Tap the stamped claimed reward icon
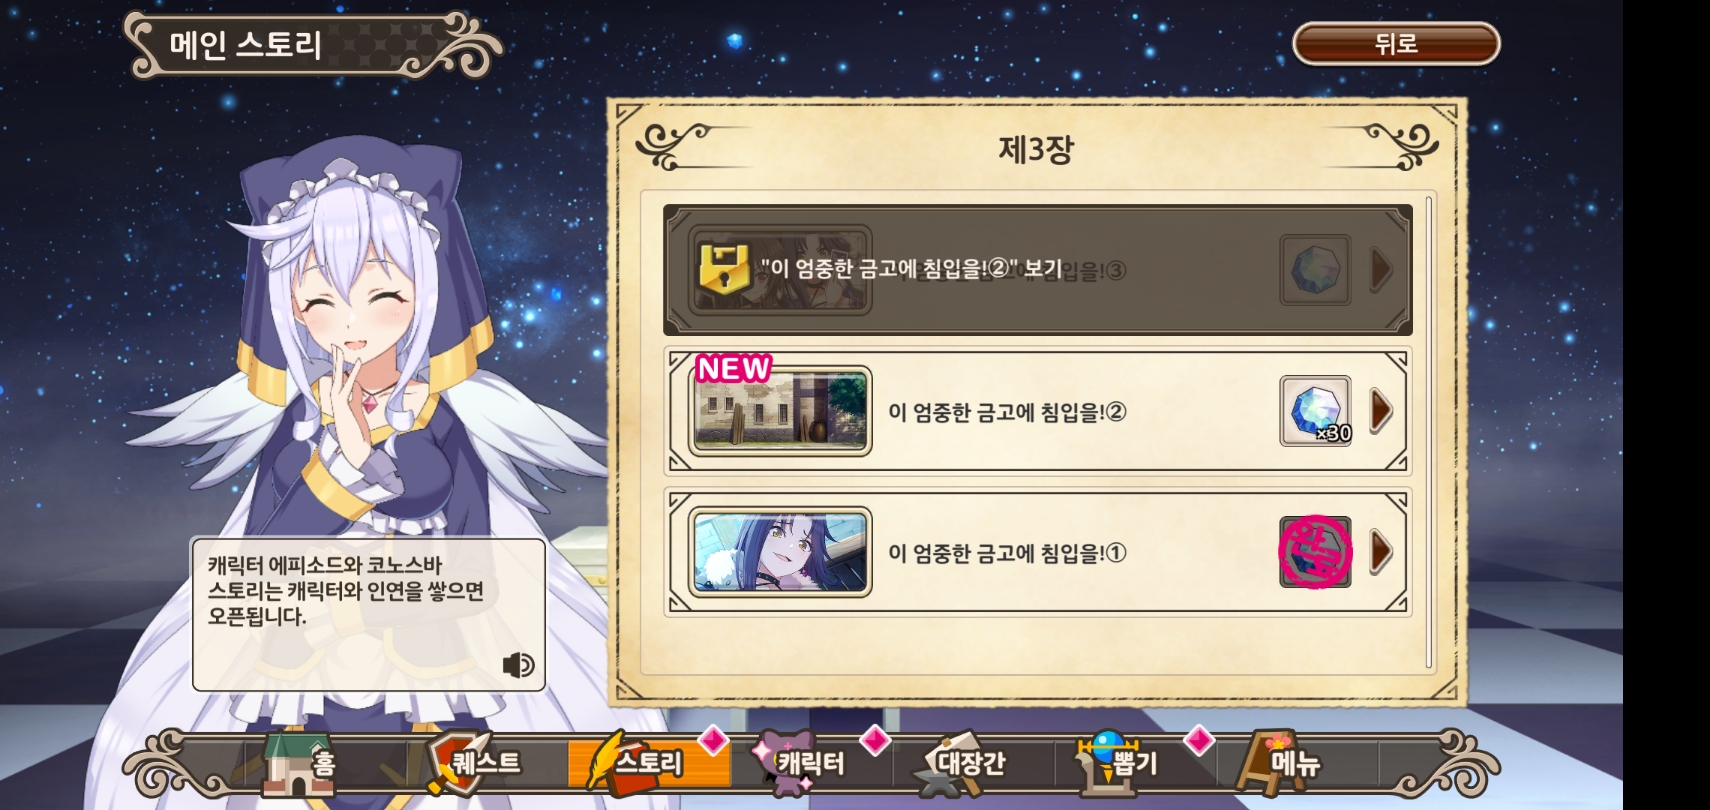The width and height of the screenshot is (1710, 810). tap(1315, 552)
